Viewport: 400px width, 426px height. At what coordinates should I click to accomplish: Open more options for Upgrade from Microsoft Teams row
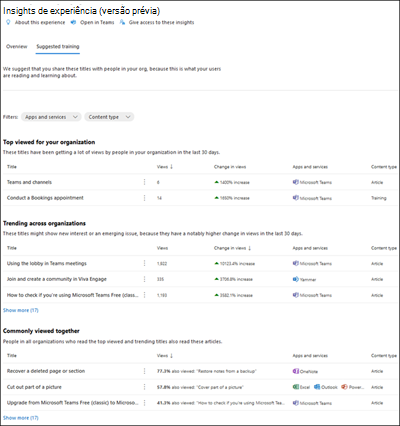(x=144, y=403)
